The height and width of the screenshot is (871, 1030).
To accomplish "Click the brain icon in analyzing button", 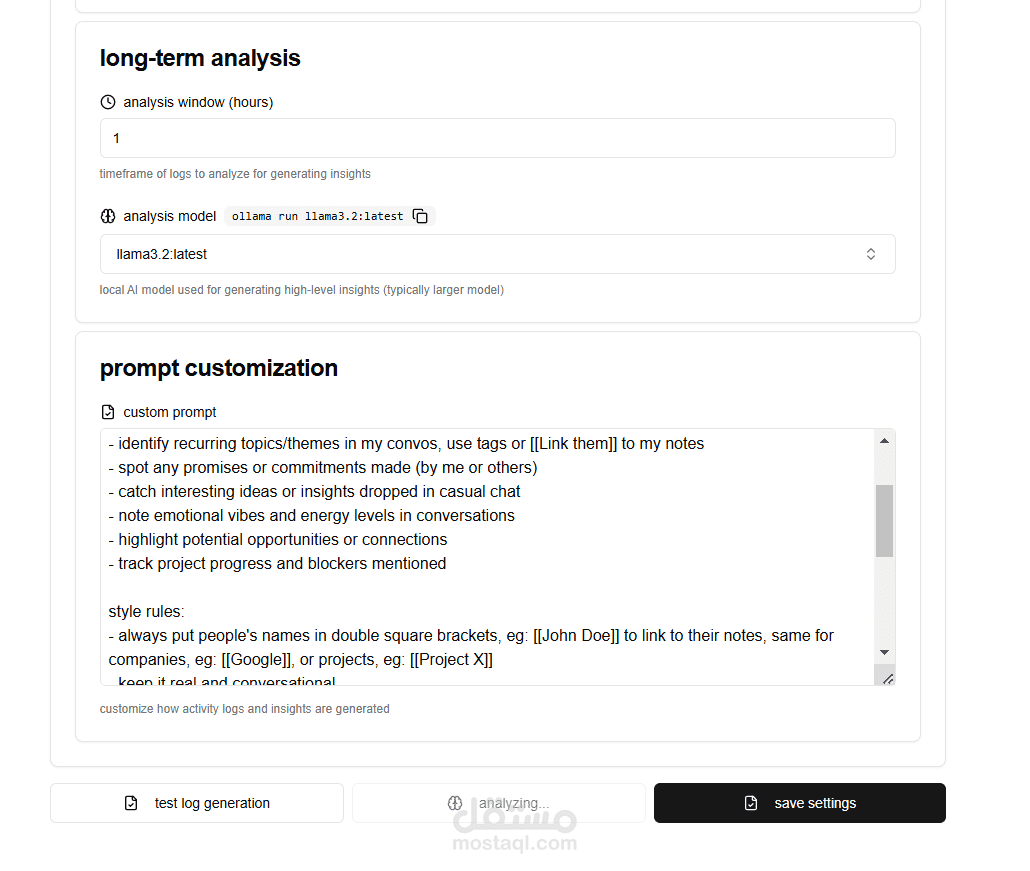I will [x=455, y=803].
